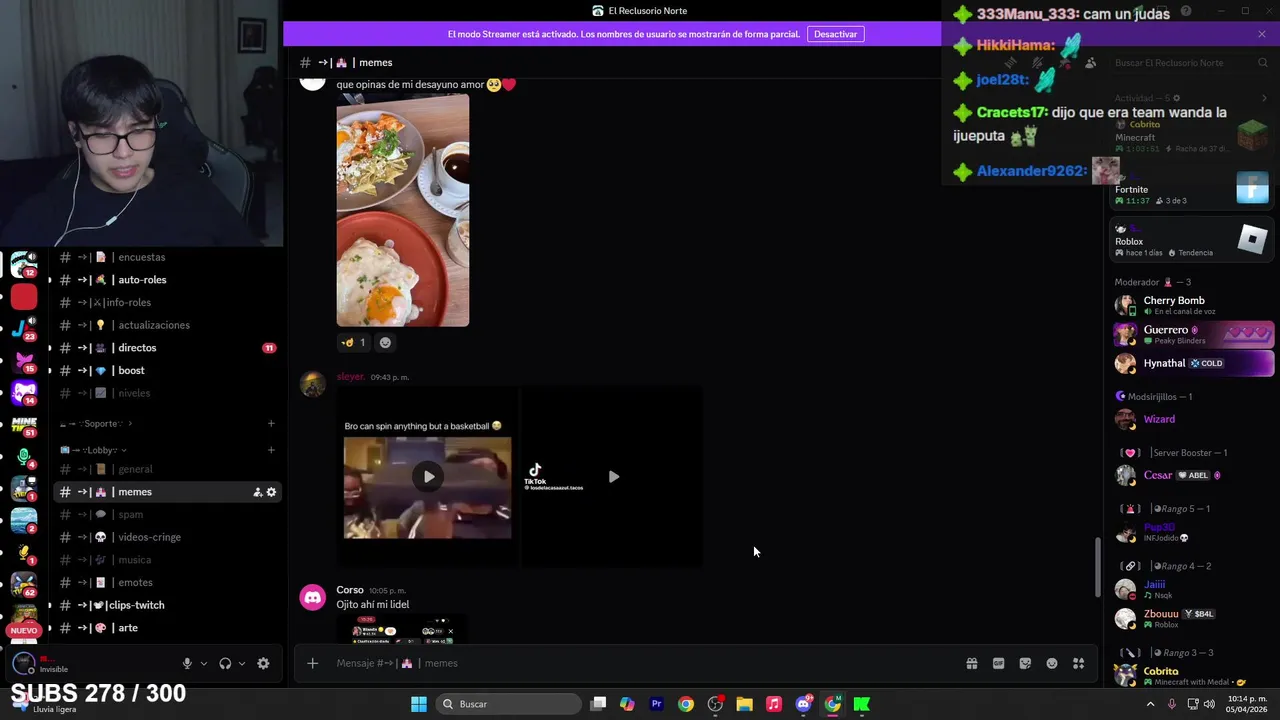The image size is (1280, 720).
Task: Toggle headphones deafen in user panel
Action: pyautogui.click(x=225, y=663)
